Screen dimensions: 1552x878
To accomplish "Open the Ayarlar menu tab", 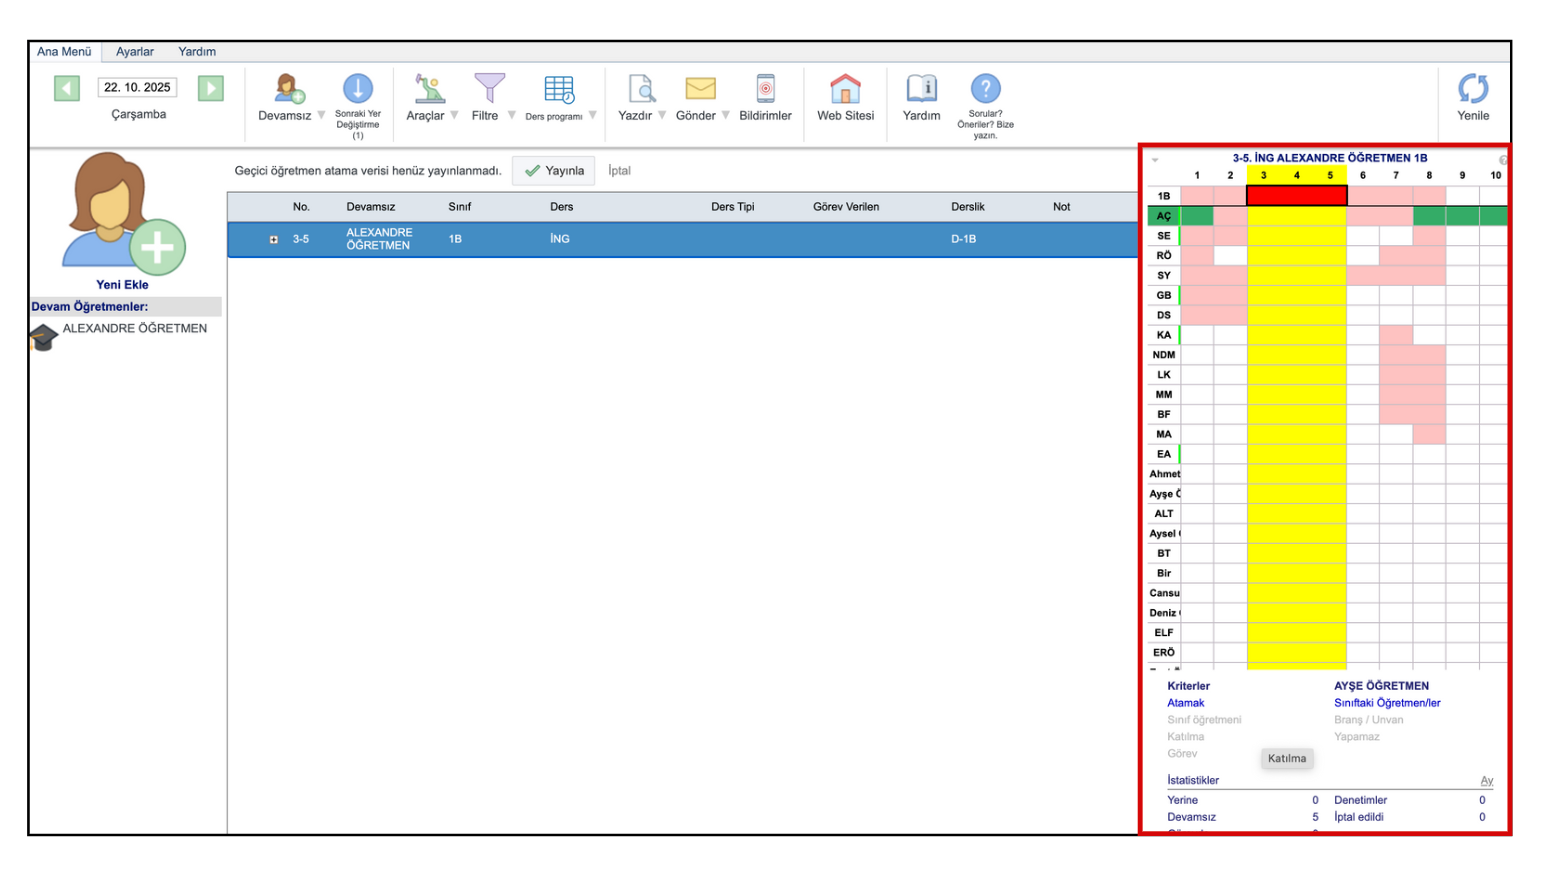I will (x=134, y=52).
